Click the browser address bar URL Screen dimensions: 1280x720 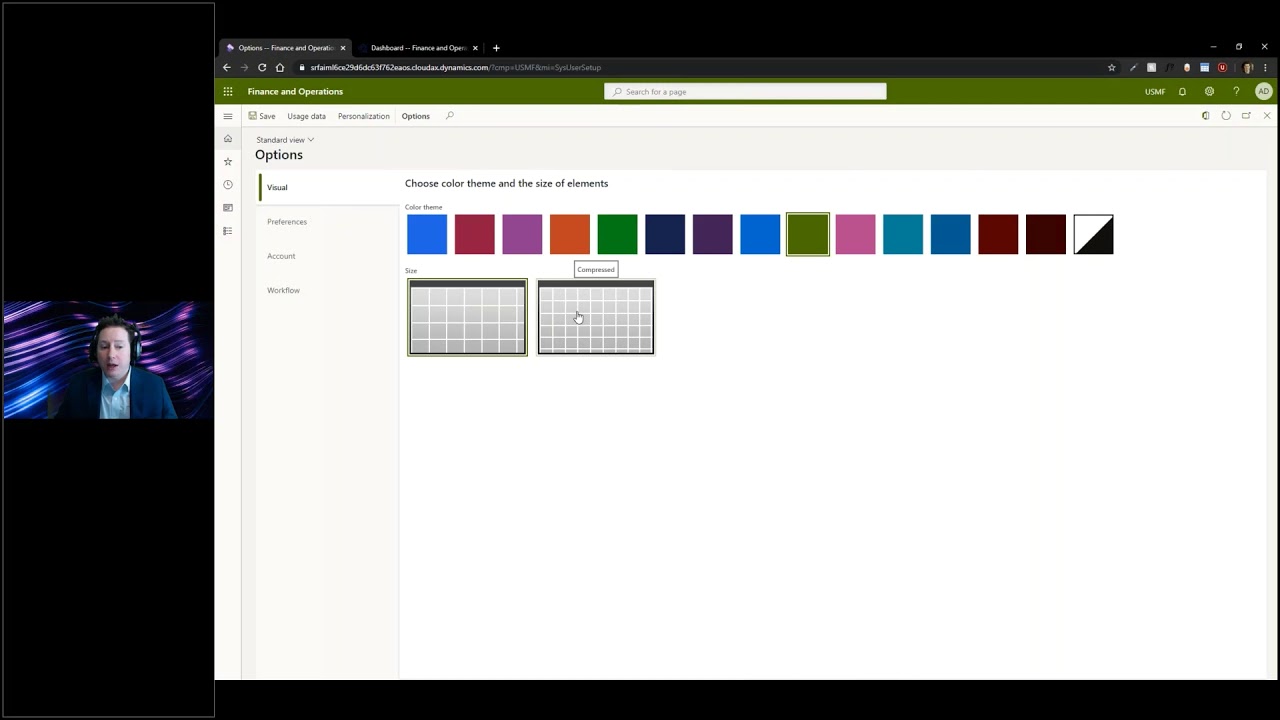pyautogui.click(x=455, y=67)
